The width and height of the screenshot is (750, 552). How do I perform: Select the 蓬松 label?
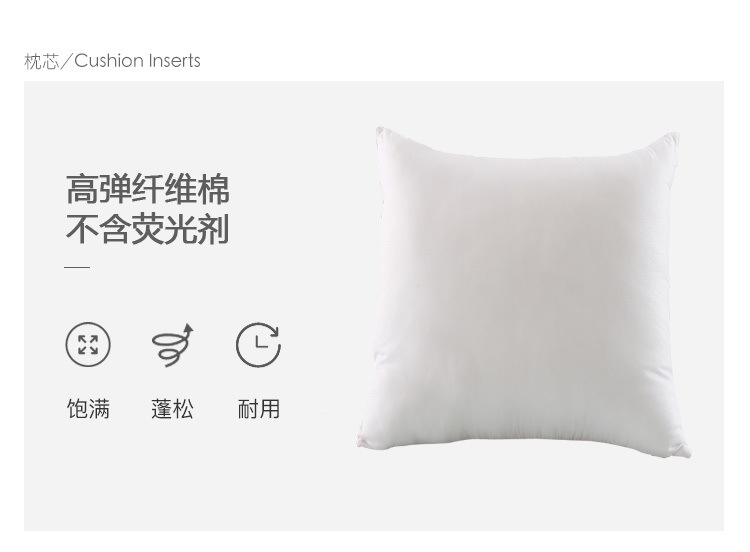click(x=172, y=409)
